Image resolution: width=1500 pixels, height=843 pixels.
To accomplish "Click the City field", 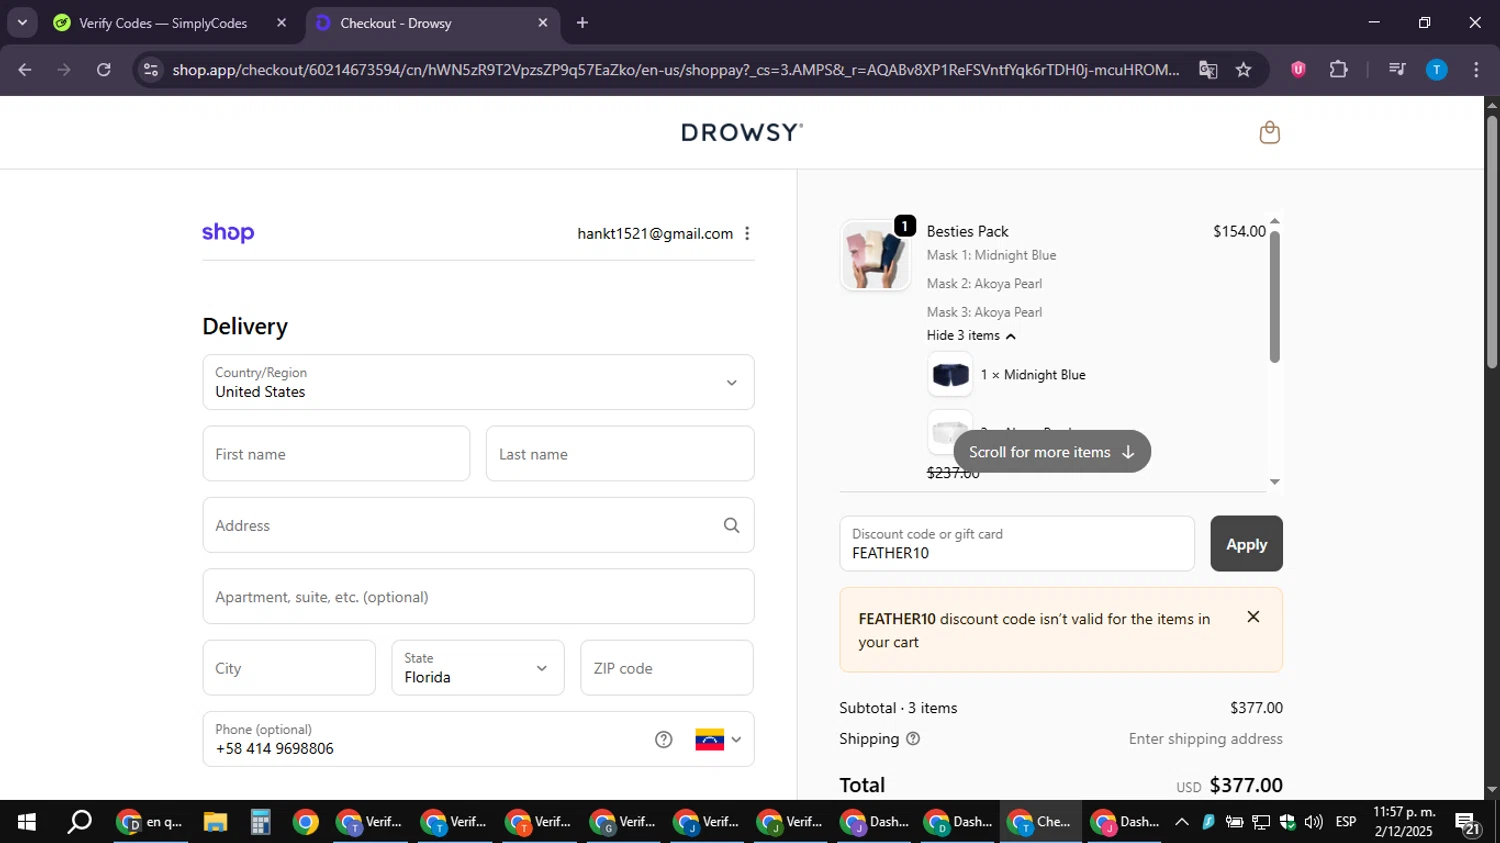I will click(289, 668).
